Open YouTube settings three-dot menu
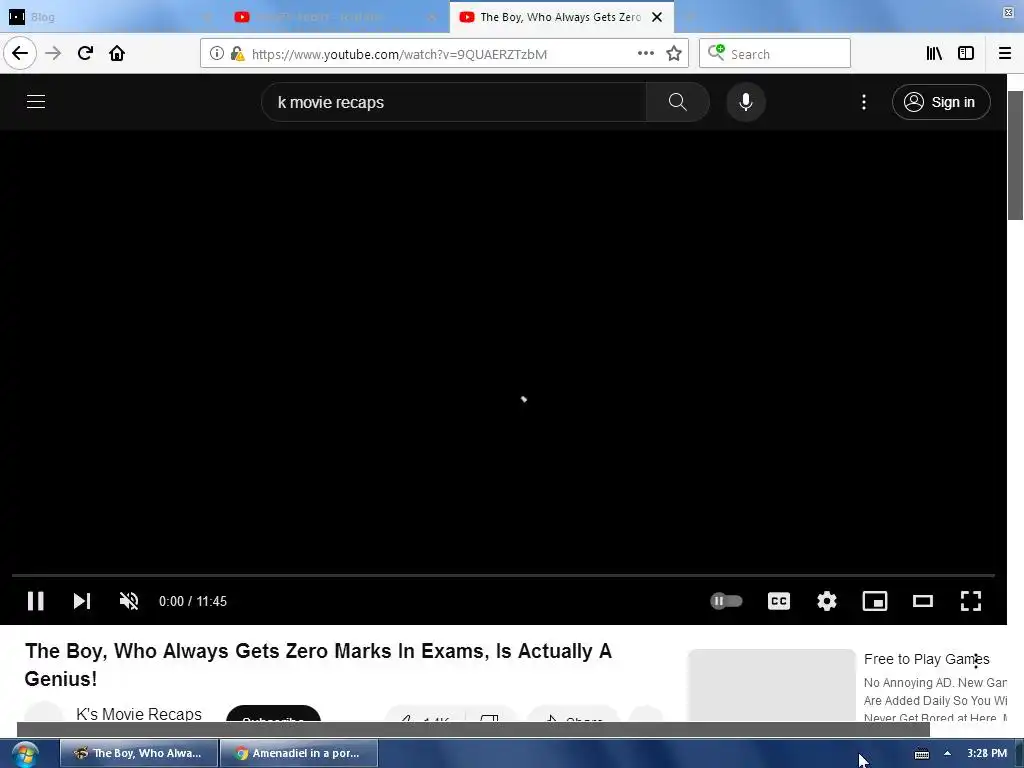This screenshot has height=768, width=1024. (x=863, y=102)
